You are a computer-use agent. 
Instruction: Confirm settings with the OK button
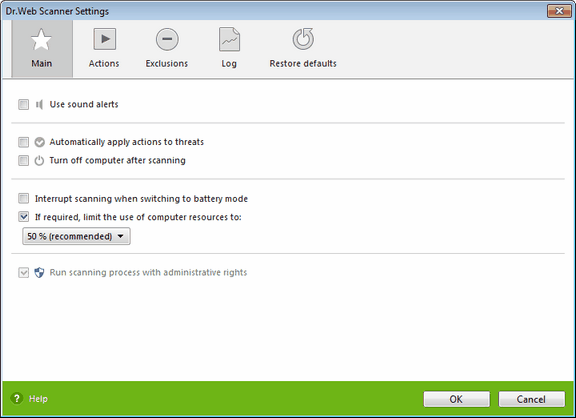(457, 399)
